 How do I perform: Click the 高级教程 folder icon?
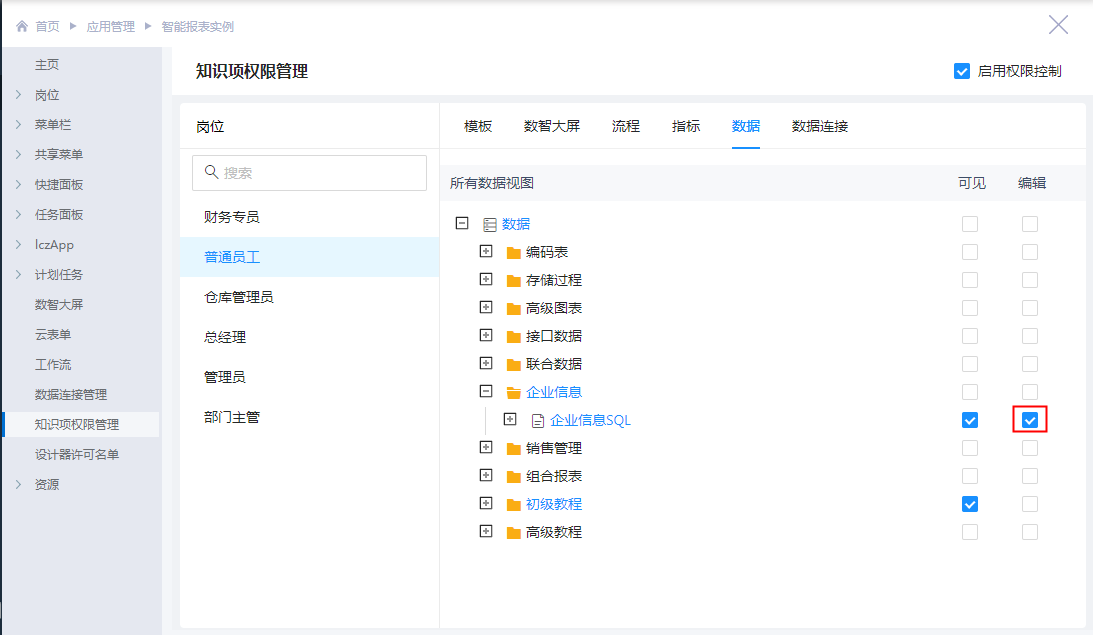point(514,533)
